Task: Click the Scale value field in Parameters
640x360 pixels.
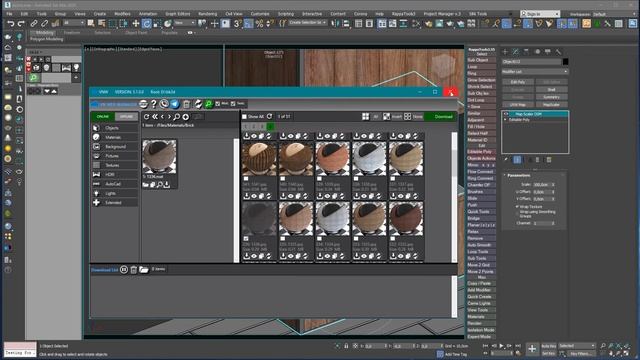Action: click(542, 185)
